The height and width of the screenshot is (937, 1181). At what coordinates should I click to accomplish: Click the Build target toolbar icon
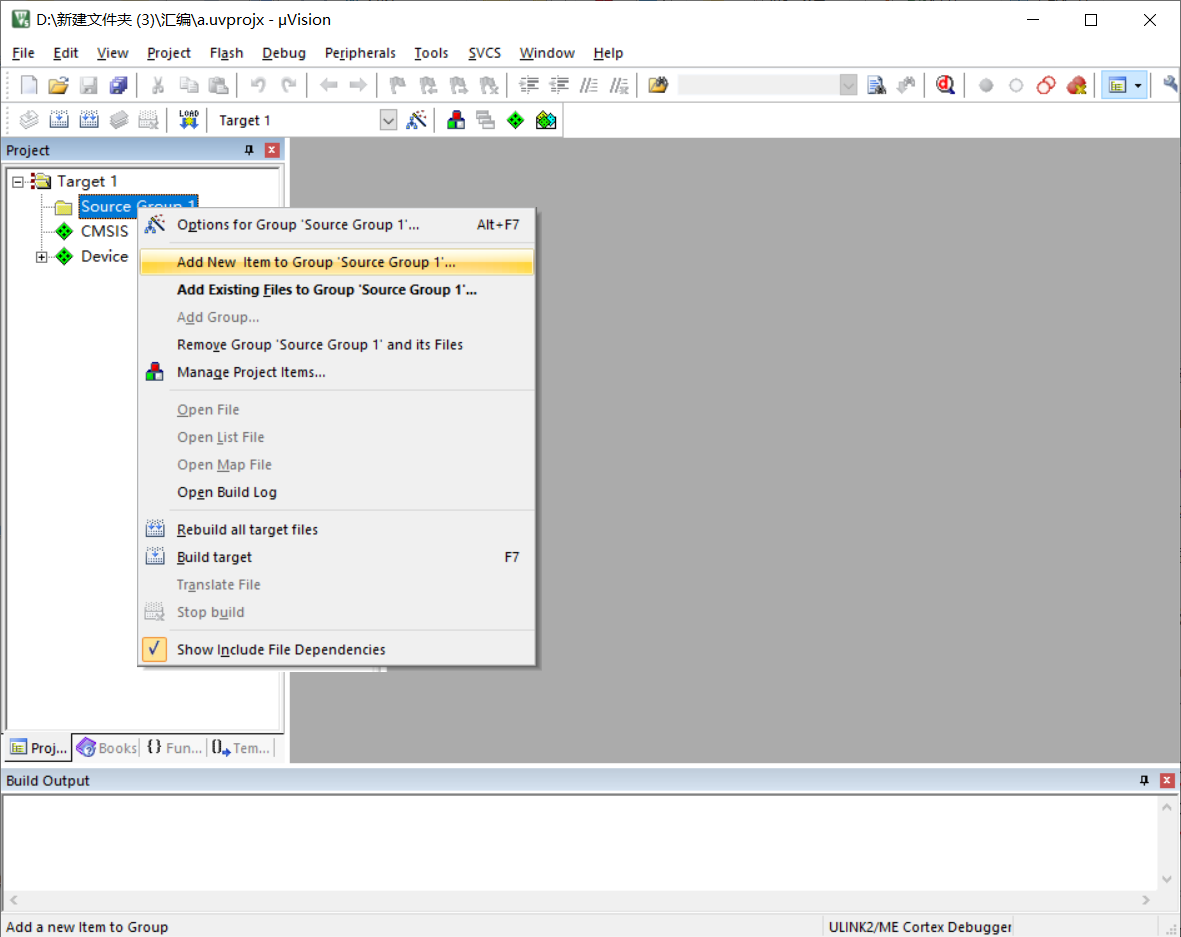pyautogui.click(x=59, y=120)
